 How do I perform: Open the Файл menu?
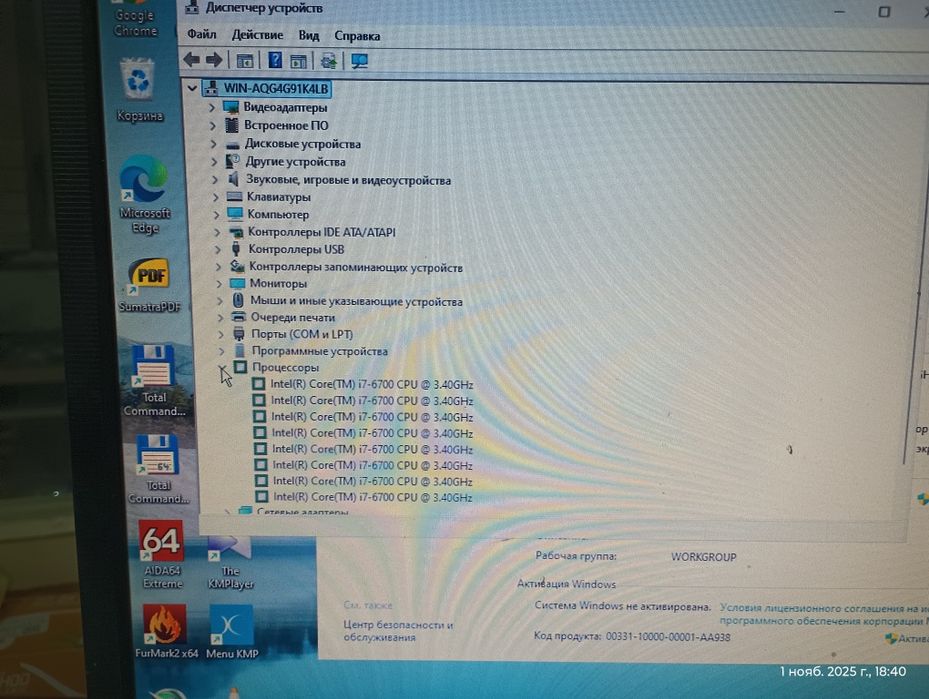tap(201, 34)
